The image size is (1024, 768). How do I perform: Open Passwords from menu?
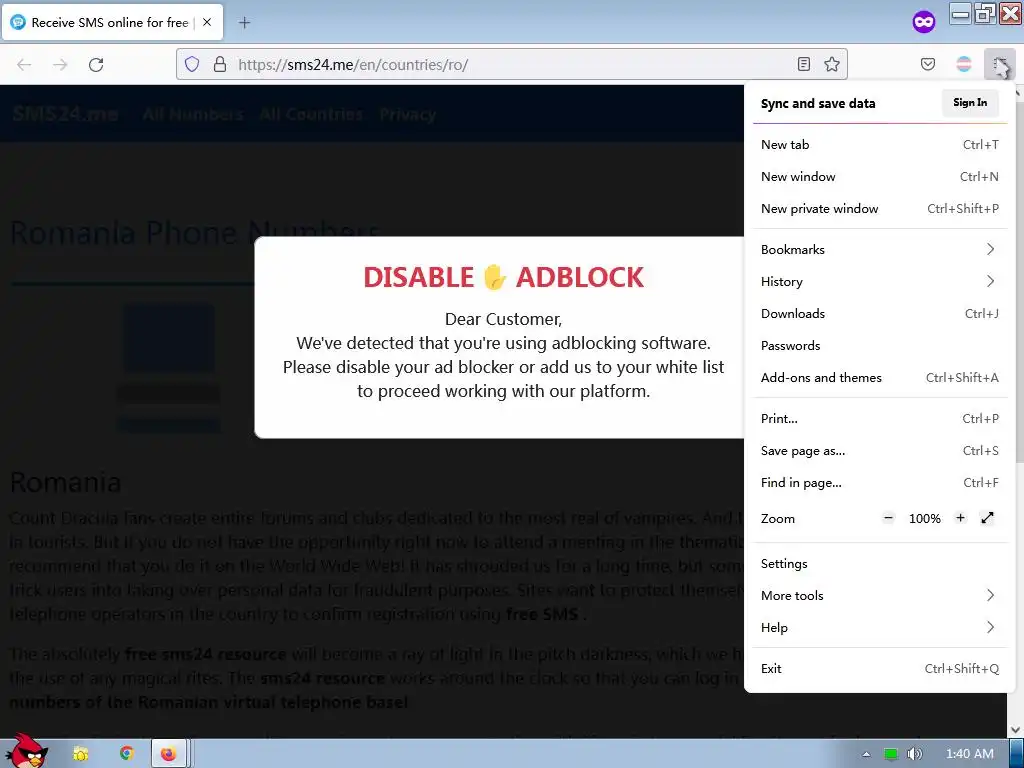click(x=880, y=345)
